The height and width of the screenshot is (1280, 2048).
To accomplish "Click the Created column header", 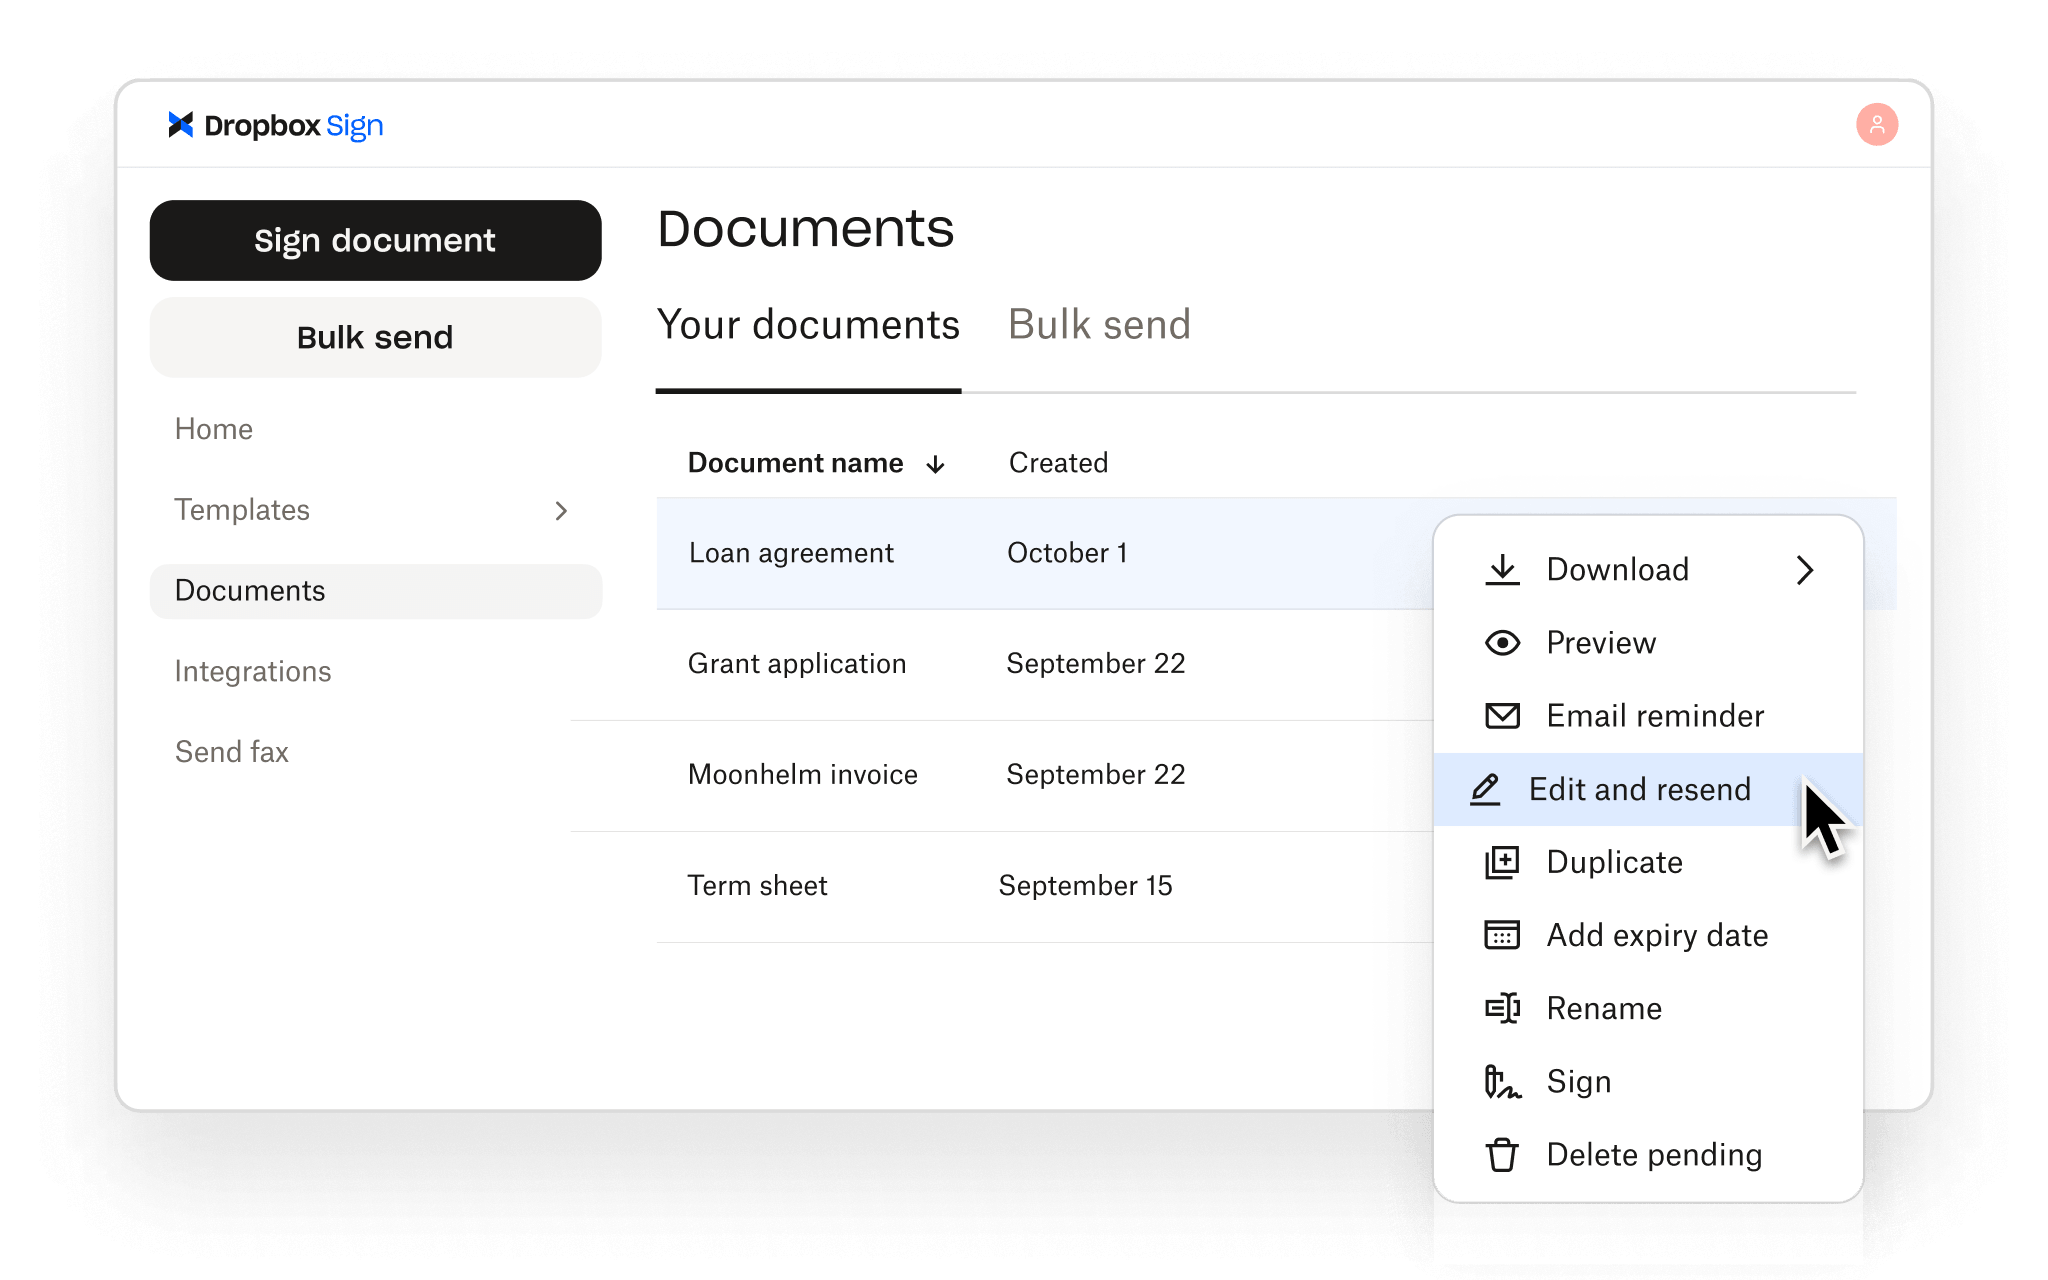I will pos(1058,463).
